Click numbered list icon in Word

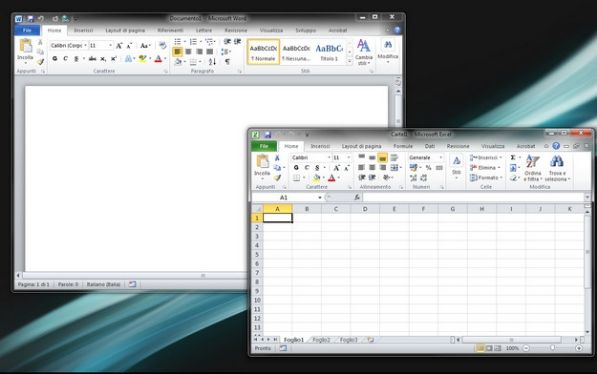pos(193,42)
